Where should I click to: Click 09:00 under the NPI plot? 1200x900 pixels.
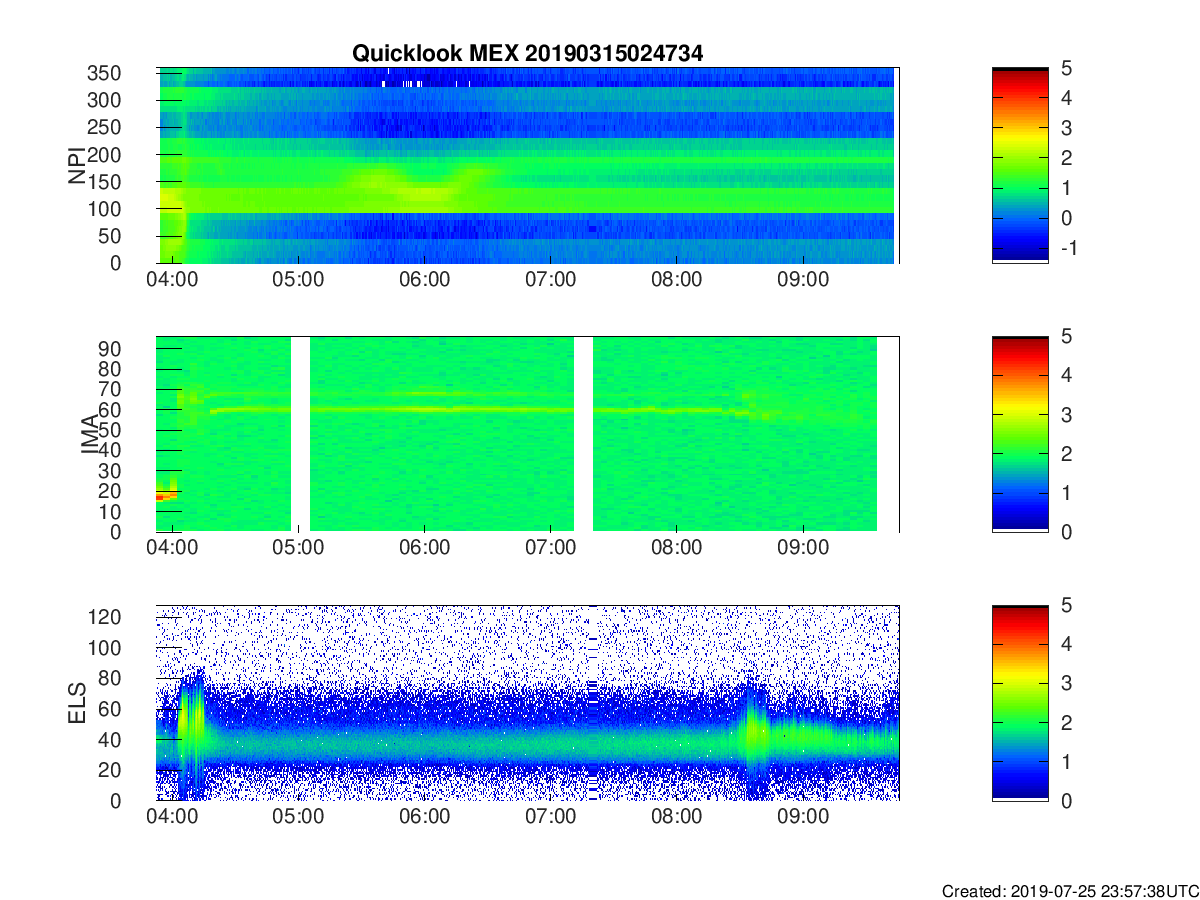(803, 279)
